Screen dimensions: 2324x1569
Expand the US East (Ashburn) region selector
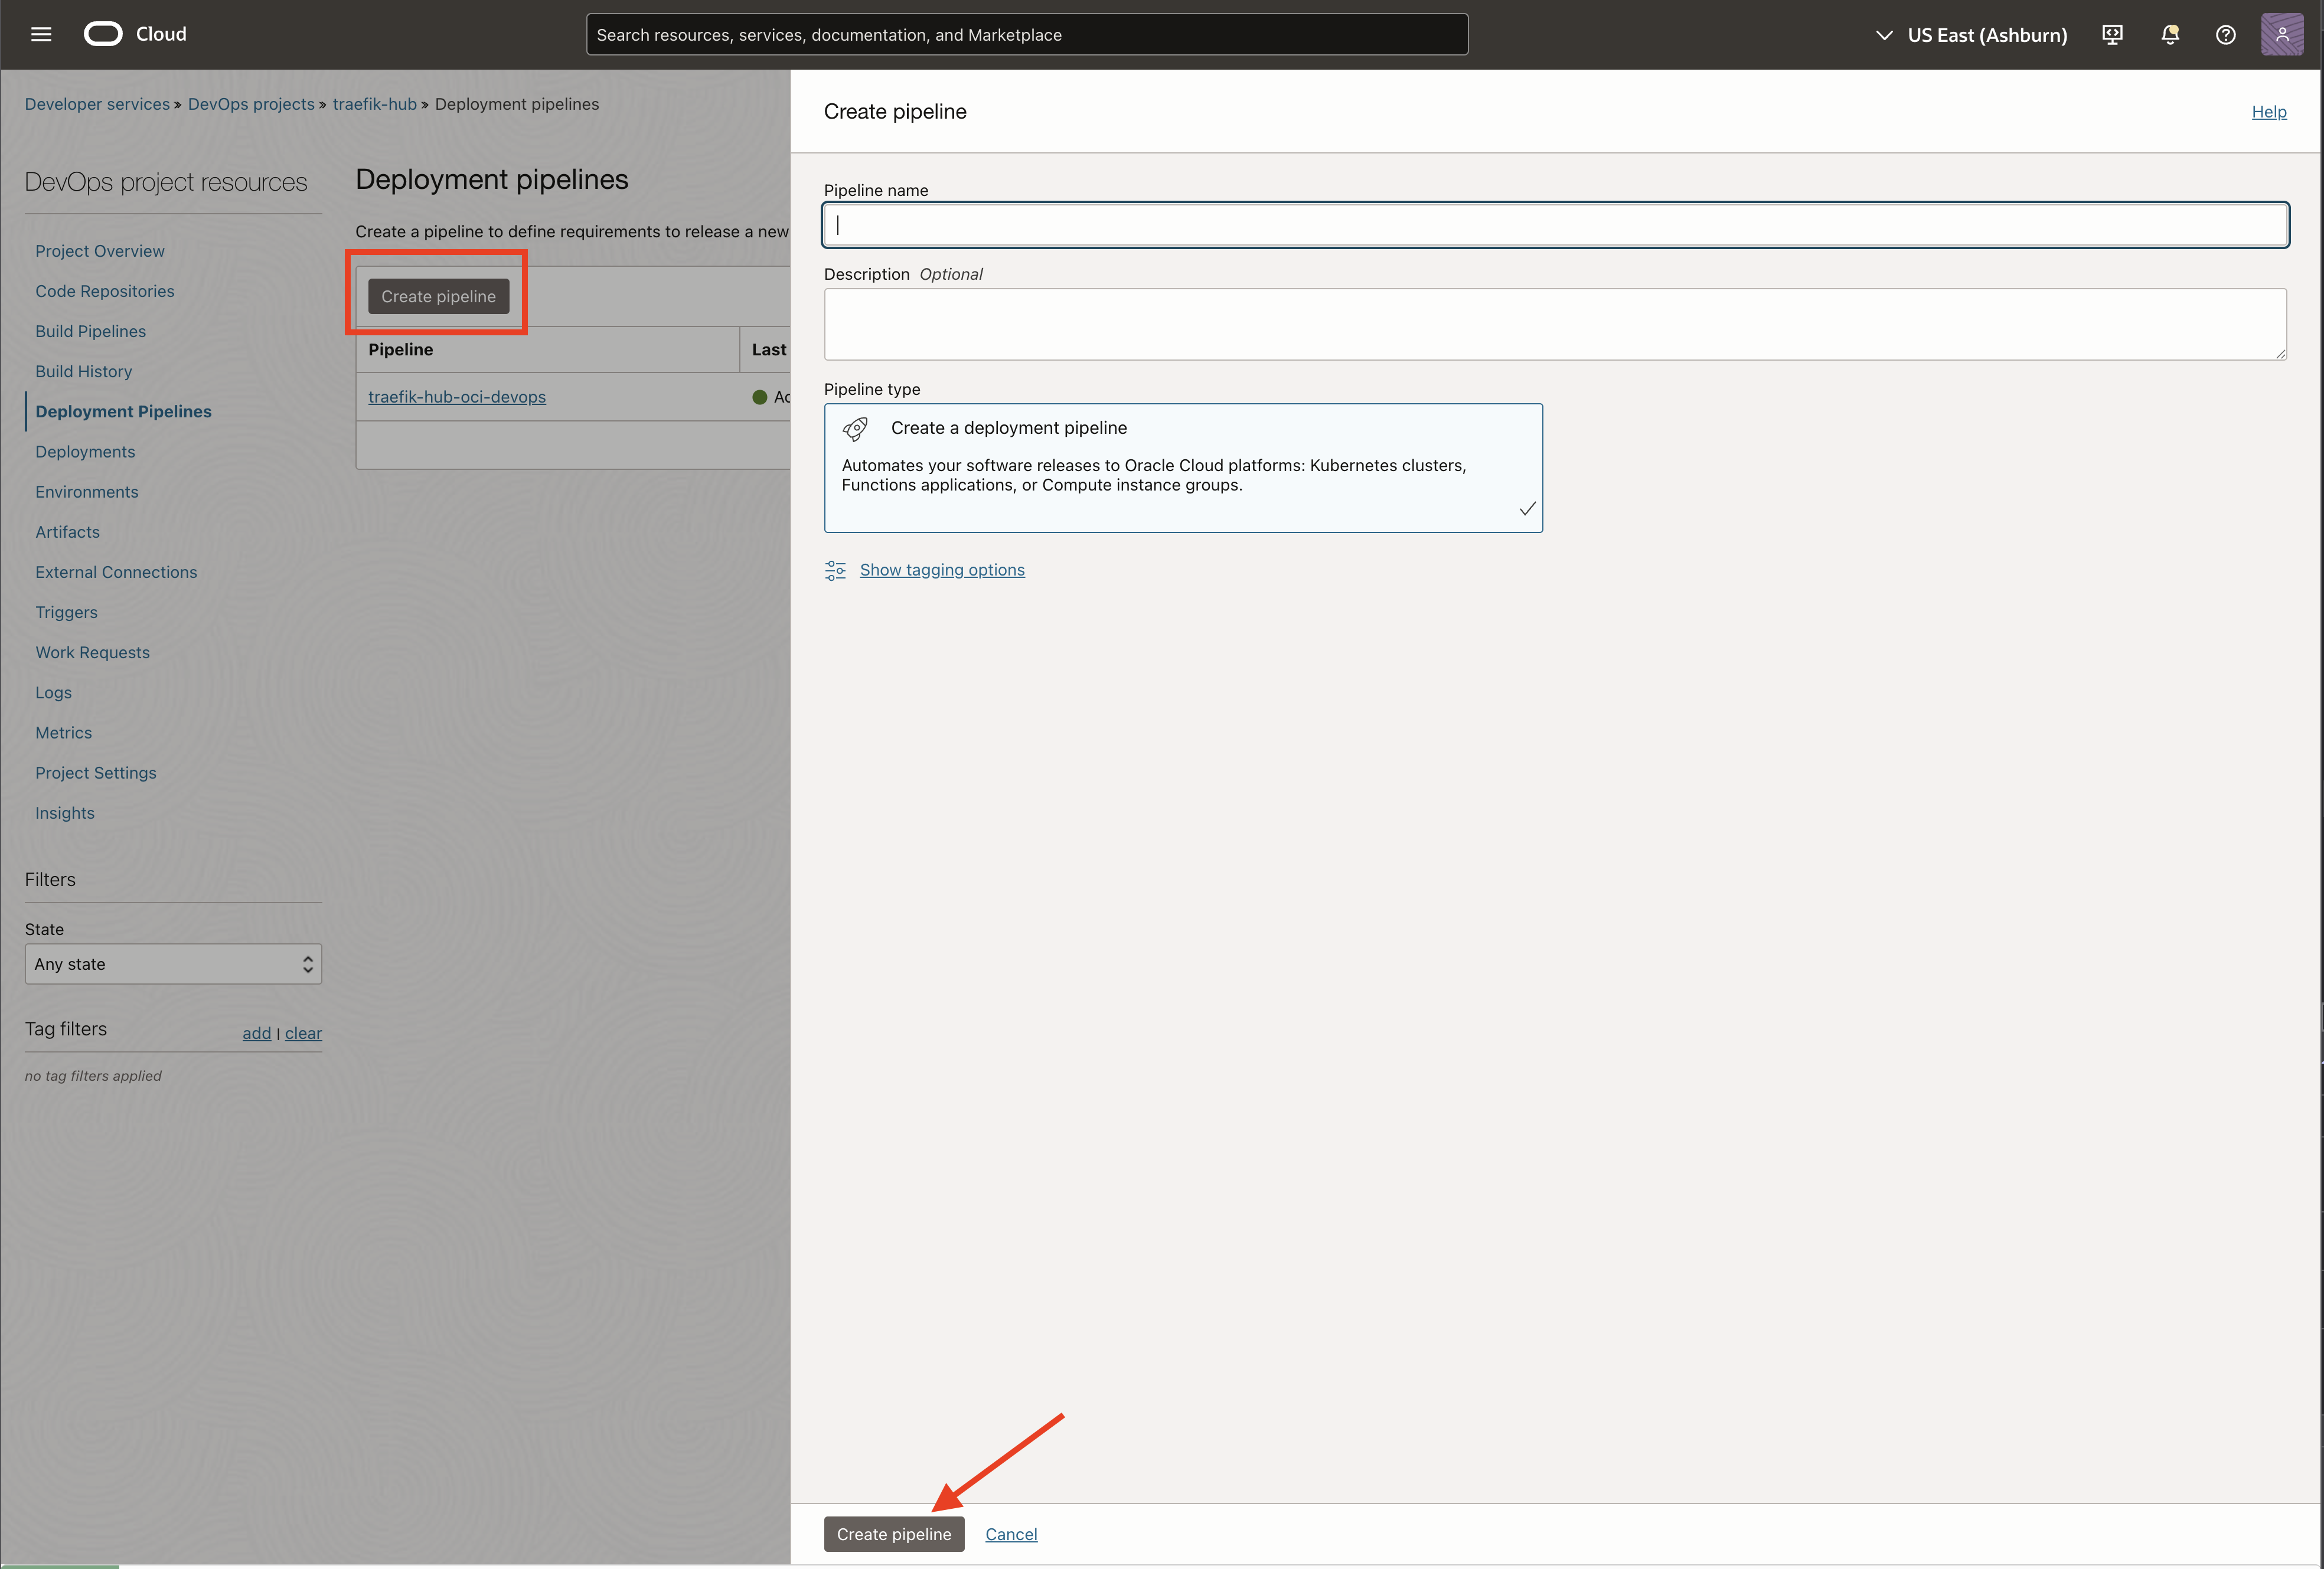(1971, 35)
